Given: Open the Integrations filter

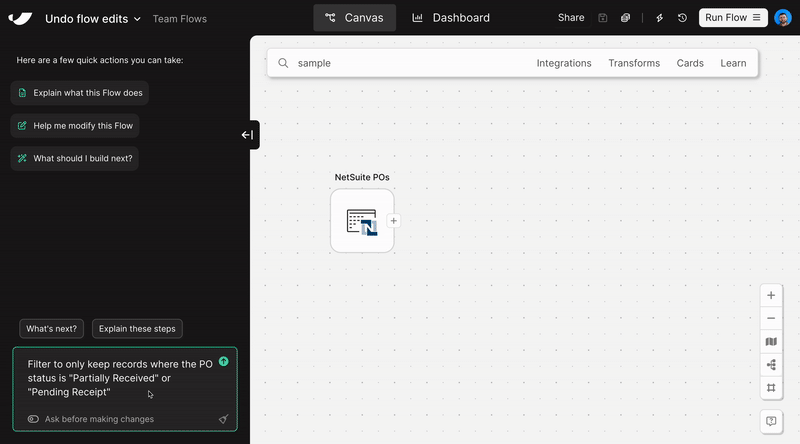Looking at the screenshot, I should point(564,63).
